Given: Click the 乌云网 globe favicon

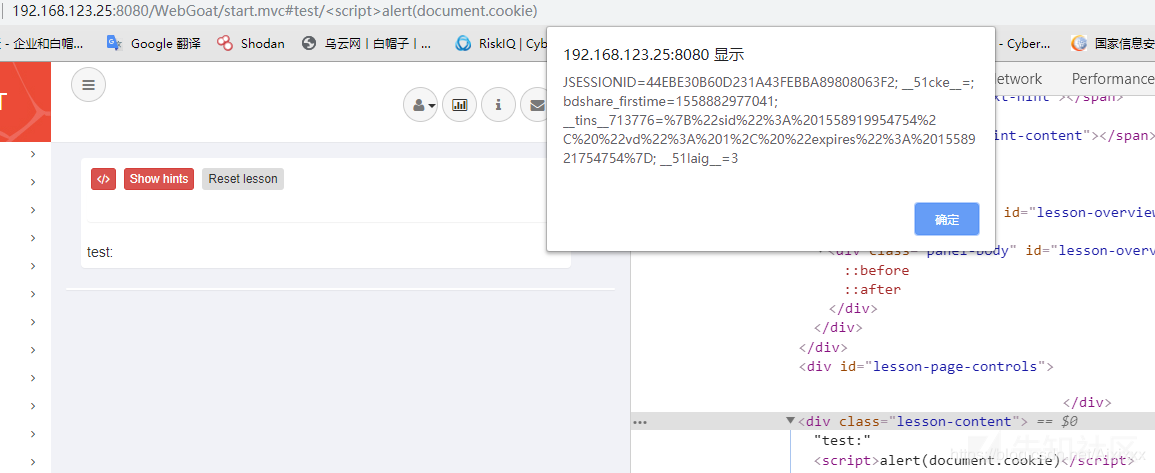Looking at the screenshot, I should (309, 43).
